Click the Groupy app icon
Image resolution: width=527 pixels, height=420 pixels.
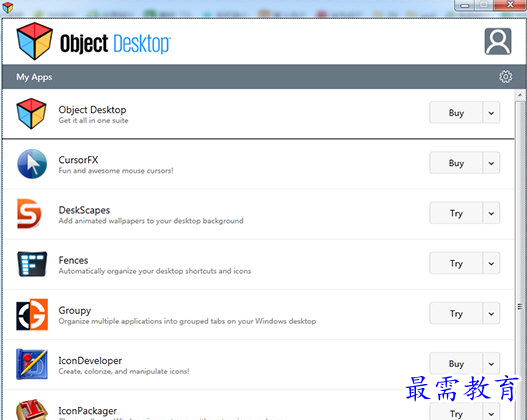click(x=32, y=314)
